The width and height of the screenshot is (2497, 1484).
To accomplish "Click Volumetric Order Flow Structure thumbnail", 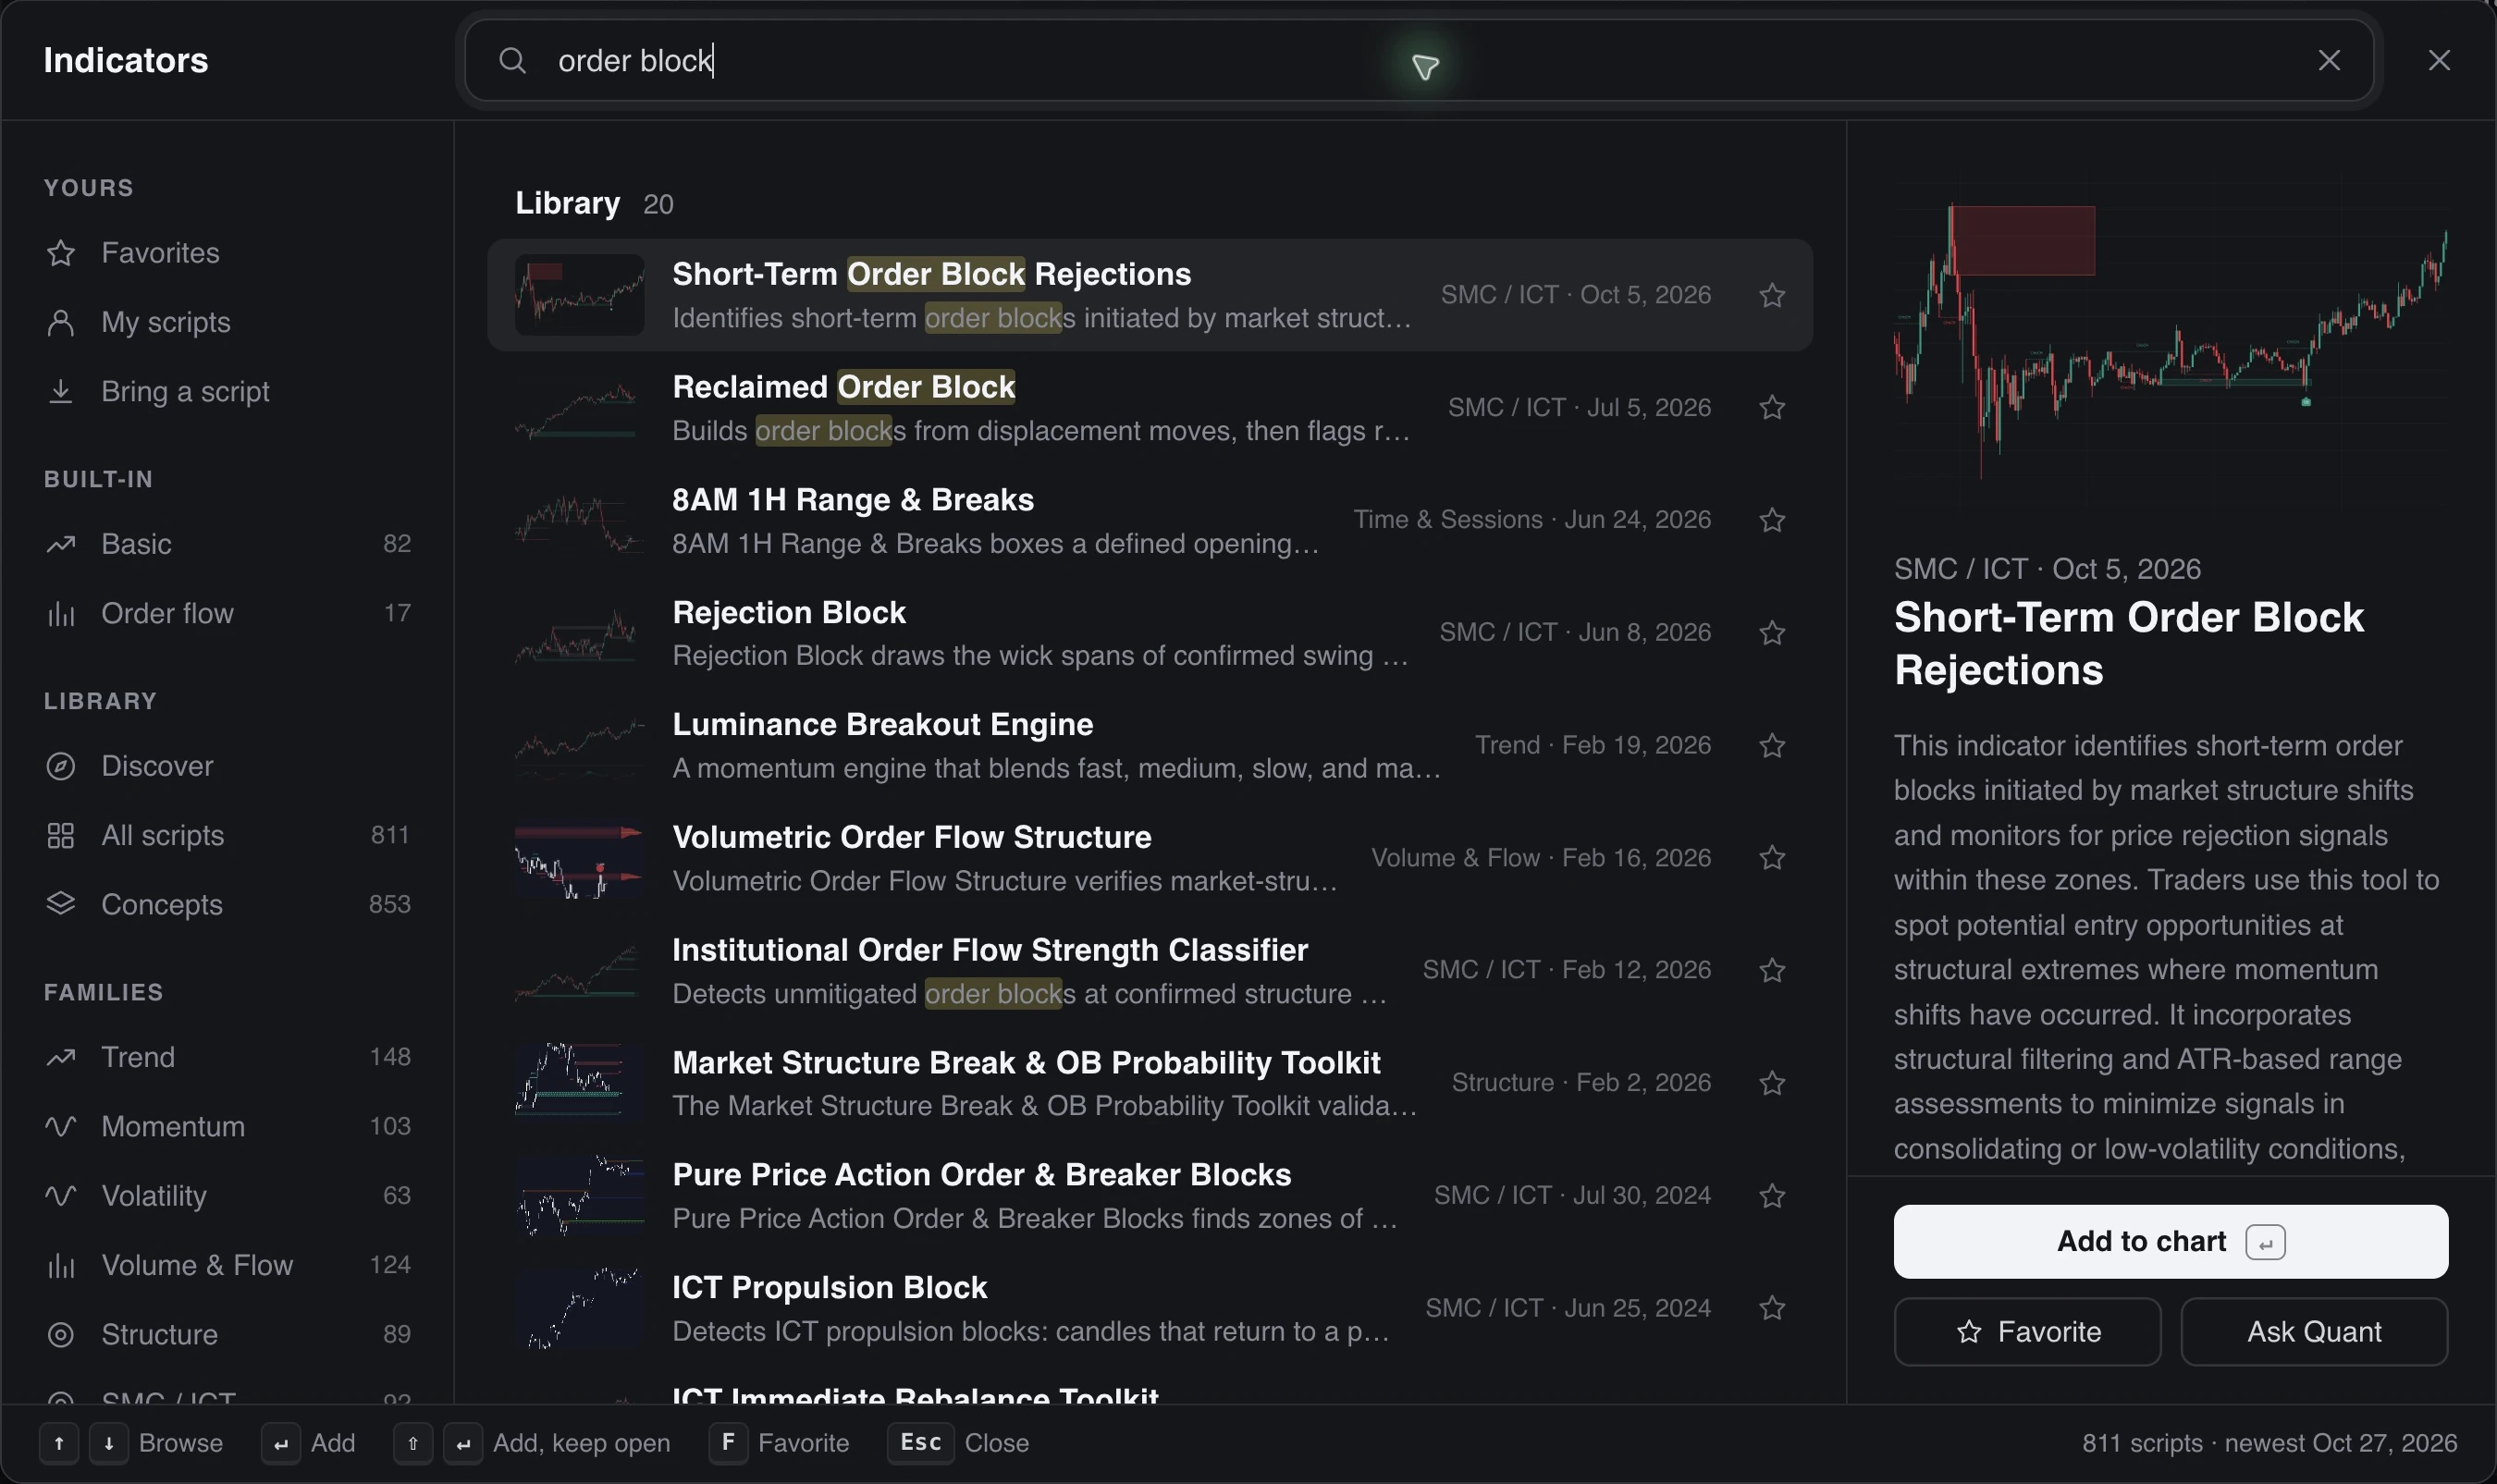I will pos(579,858).
